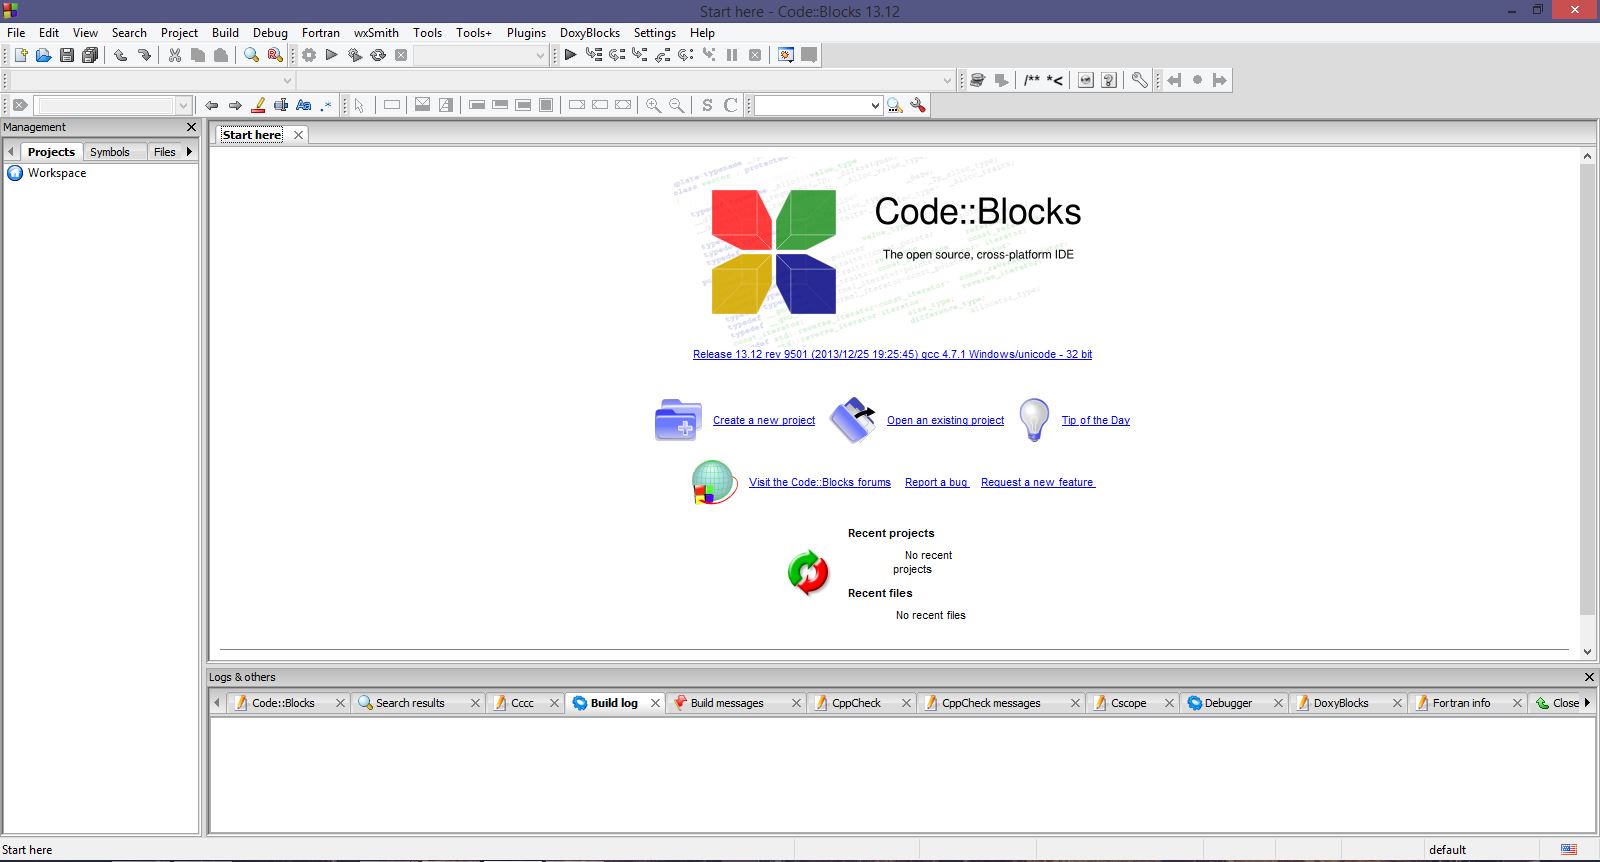Open the wxSmith menu

click(x=376, y=32)
